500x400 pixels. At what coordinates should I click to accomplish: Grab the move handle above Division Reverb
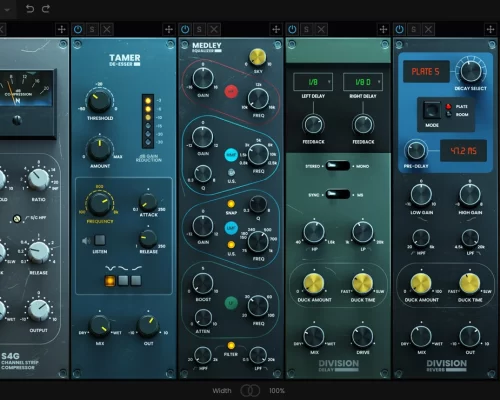[x=490, y=29]
